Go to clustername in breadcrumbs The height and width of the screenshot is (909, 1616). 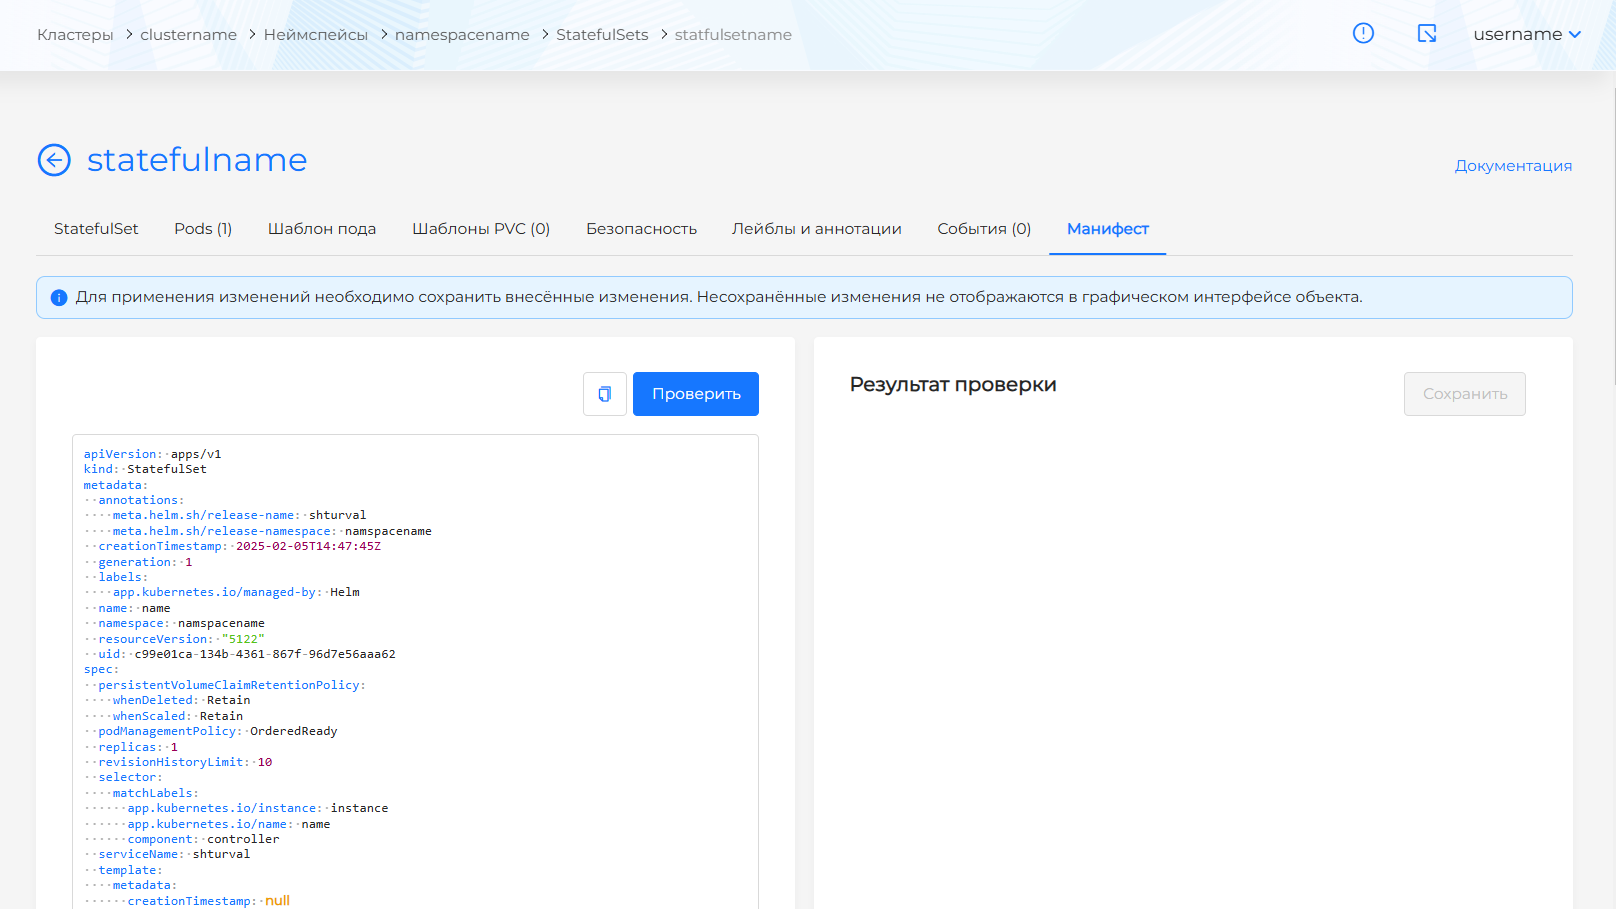pyautogui.click(x=188, y=35)
